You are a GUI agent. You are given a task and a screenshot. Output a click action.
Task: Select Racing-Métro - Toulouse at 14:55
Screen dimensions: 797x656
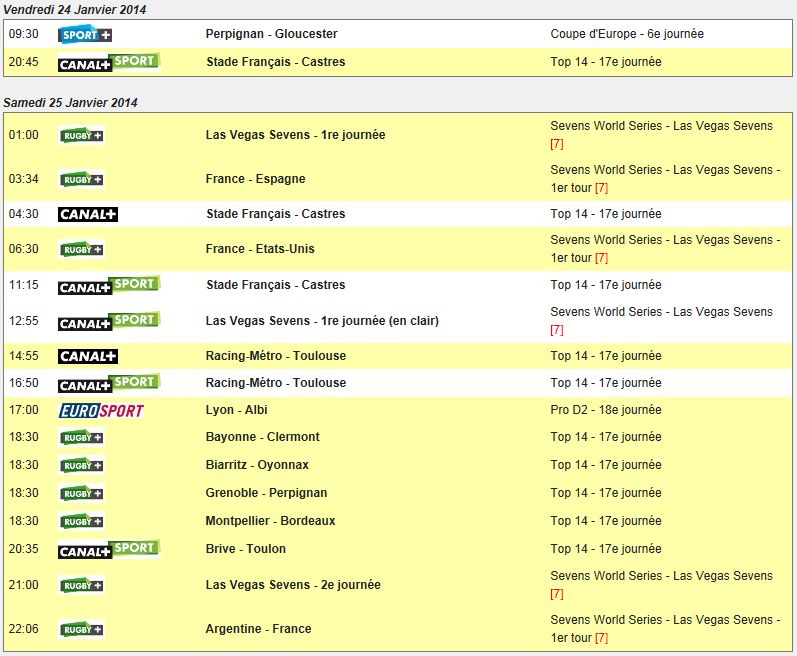275,356
